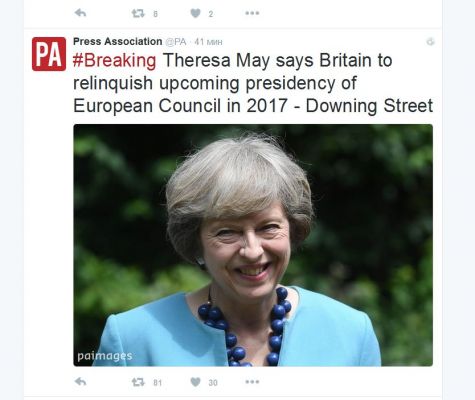Click the small gray icon beside the tweet header
The height and width of the screenshot is (400, 475).
[x=431, y=42]
